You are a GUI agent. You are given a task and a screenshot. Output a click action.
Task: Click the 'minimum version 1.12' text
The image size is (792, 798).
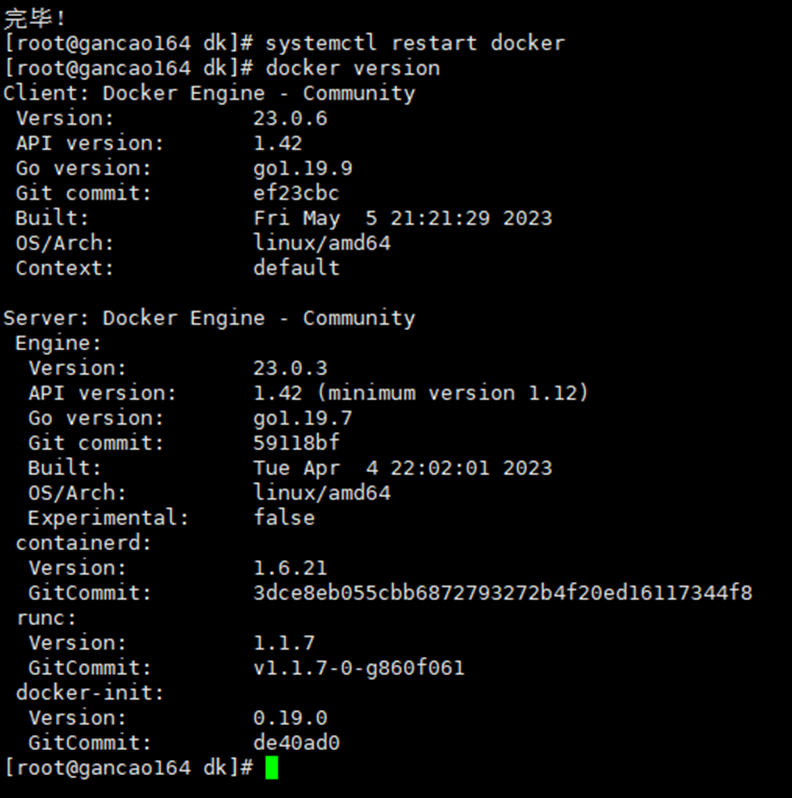(452, 393)
